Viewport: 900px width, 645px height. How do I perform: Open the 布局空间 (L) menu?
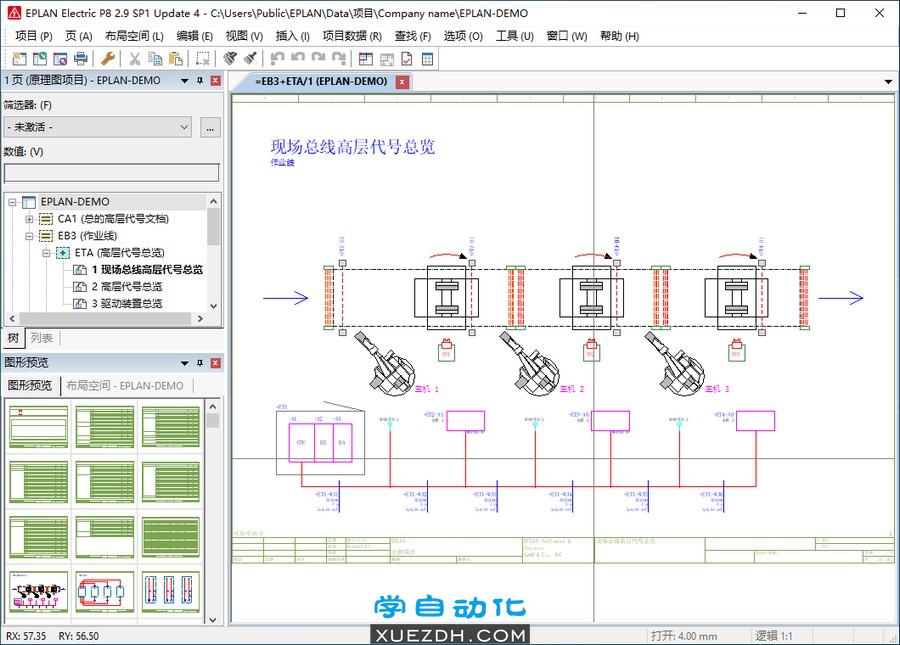point(134,36)
